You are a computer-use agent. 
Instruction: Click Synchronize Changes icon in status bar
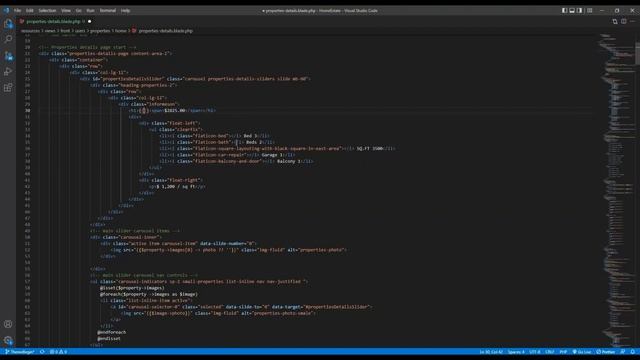[42, 352]
